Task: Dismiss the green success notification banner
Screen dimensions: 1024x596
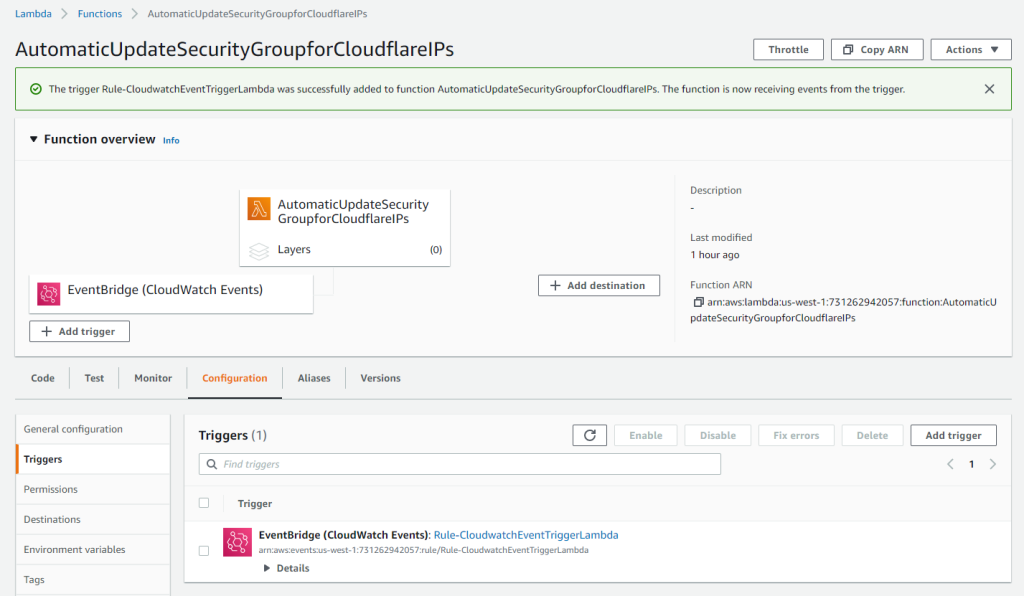Action: click(989, 89)
